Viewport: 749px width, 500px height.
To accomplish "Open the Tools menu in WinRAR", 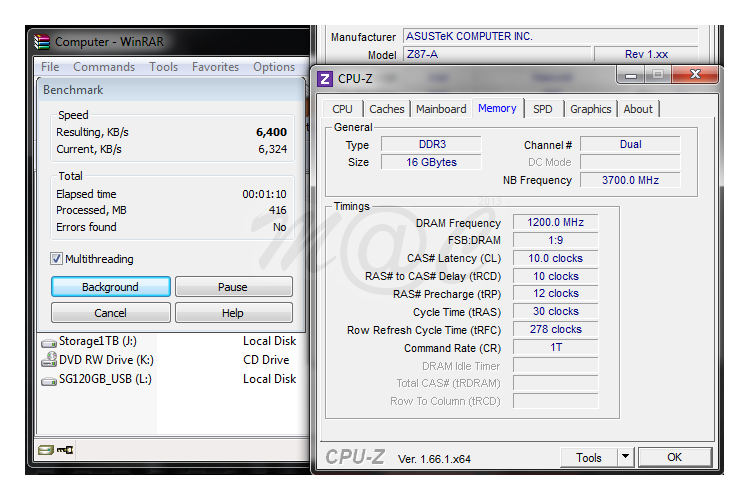I will (x=163, y=67).
